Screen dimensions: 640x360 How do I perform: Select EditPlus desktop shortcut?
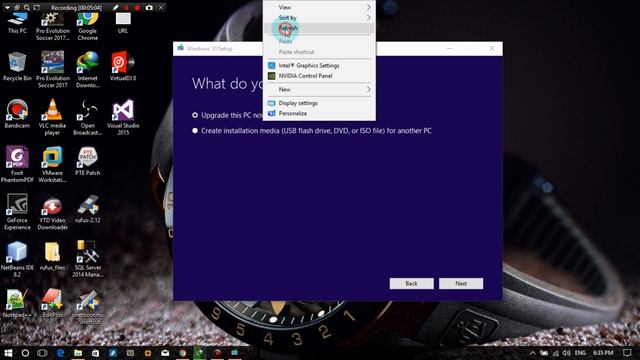(x=52, y=304)
